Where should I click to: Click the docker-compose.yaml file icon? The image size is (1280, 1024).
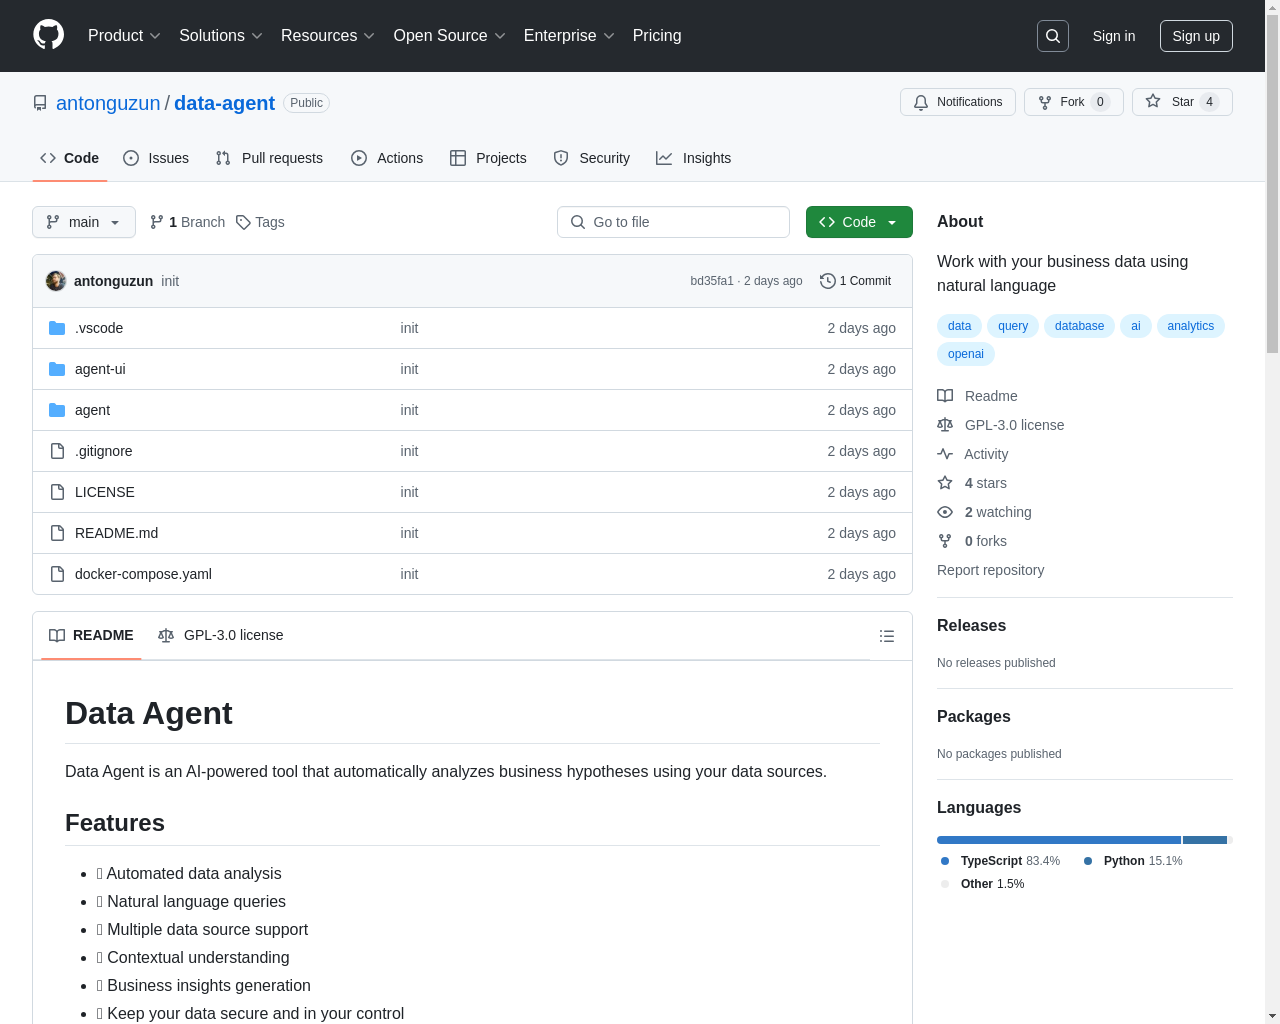57,574
